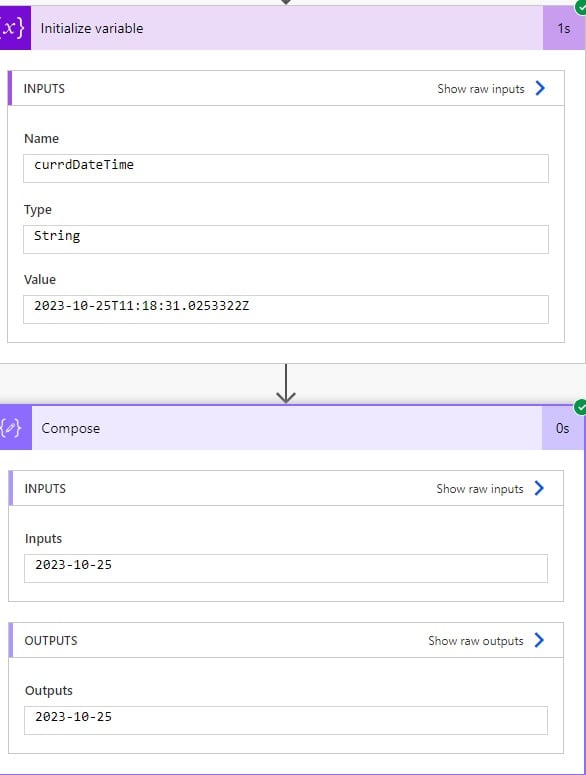The width and height of the screenshot is (586, 775).
Task: Show raw inputs for Compose
Action: (480, 489)
